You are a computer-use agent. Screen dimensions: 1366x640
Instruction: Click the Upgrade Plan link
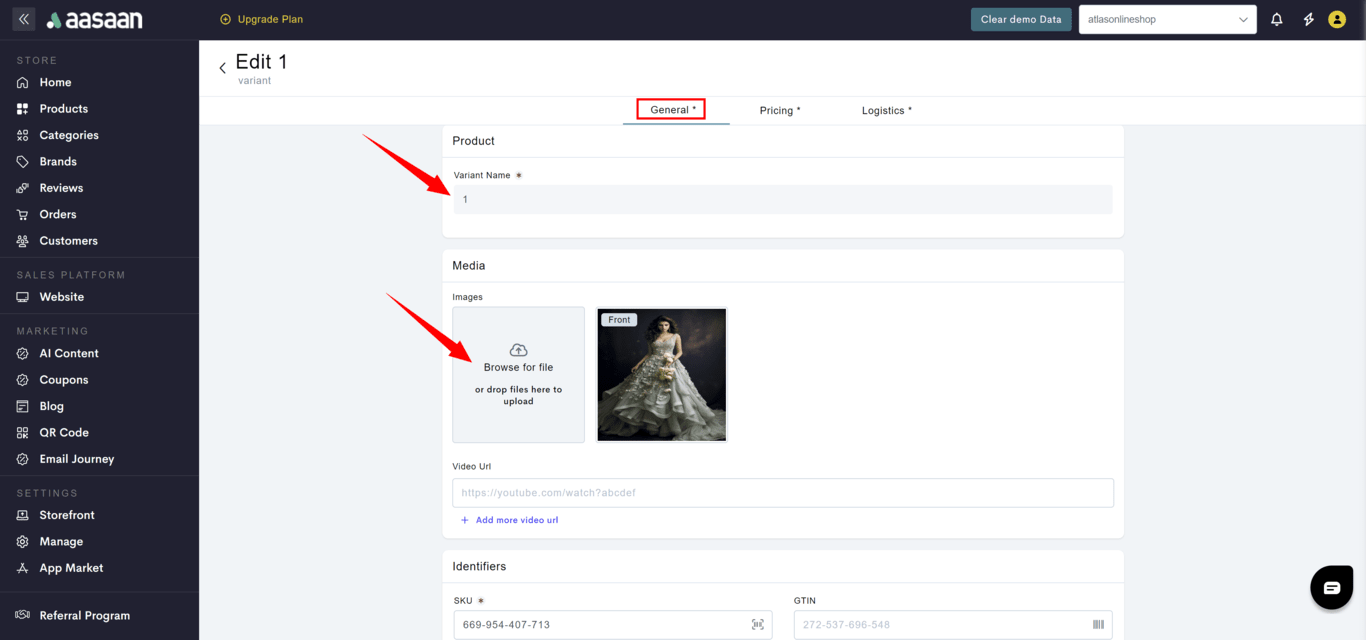coord(262,19)
